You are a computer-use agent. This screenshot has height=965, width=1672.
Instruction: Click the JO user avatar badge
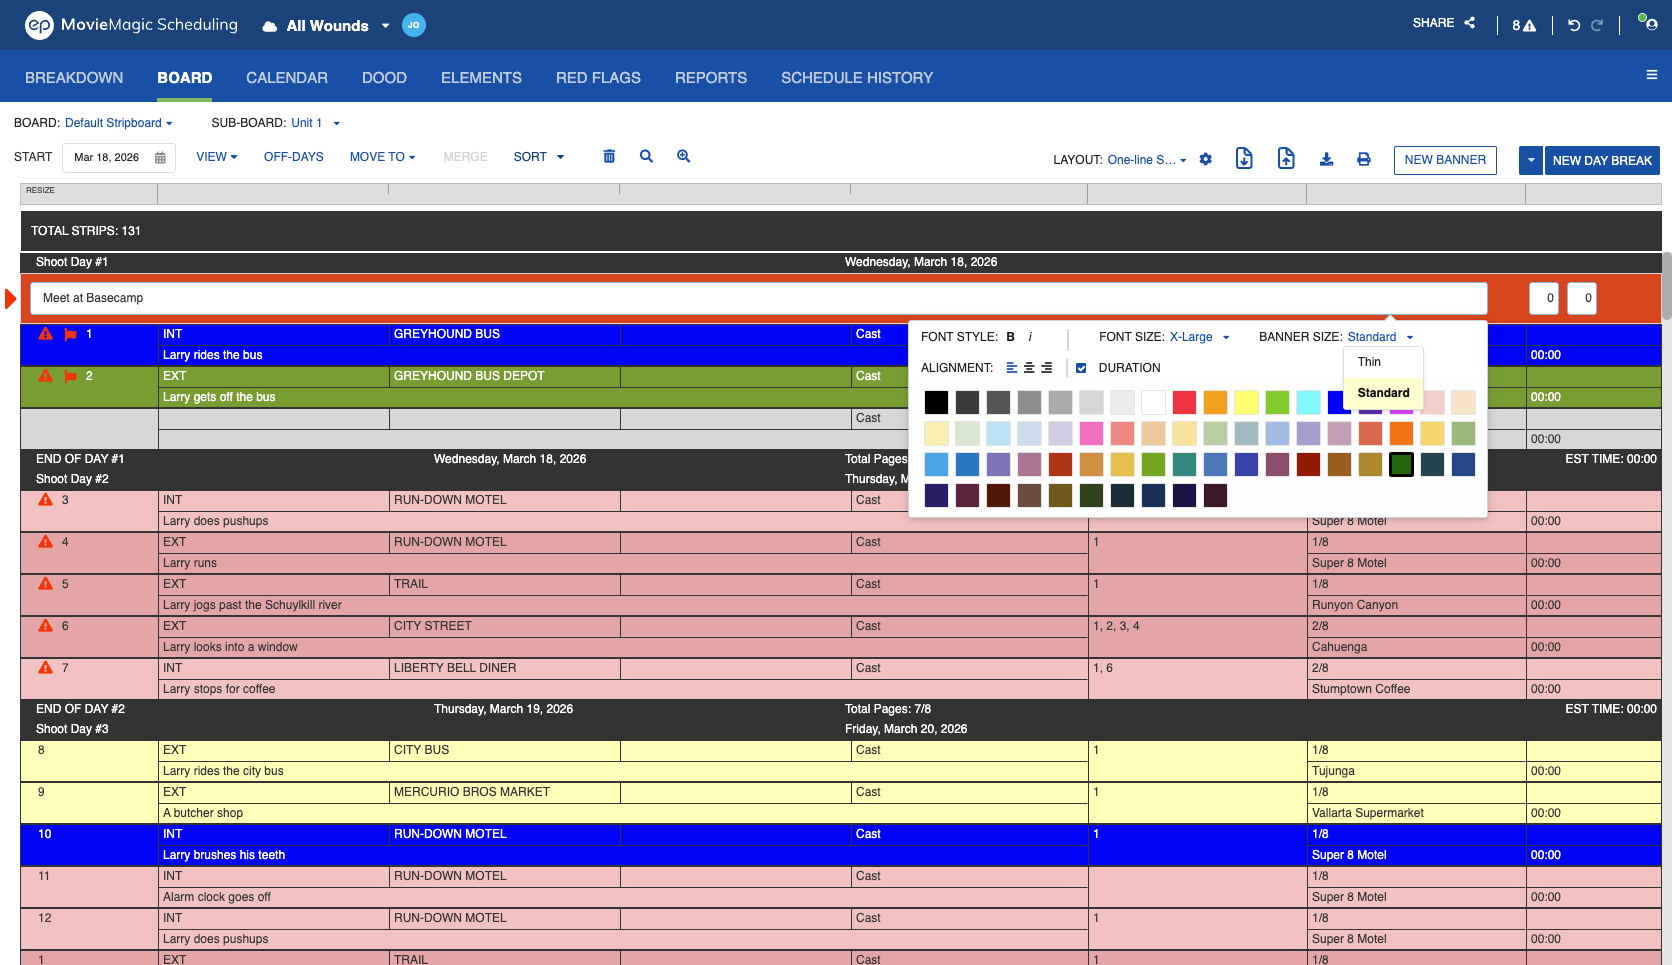(414, 25)
